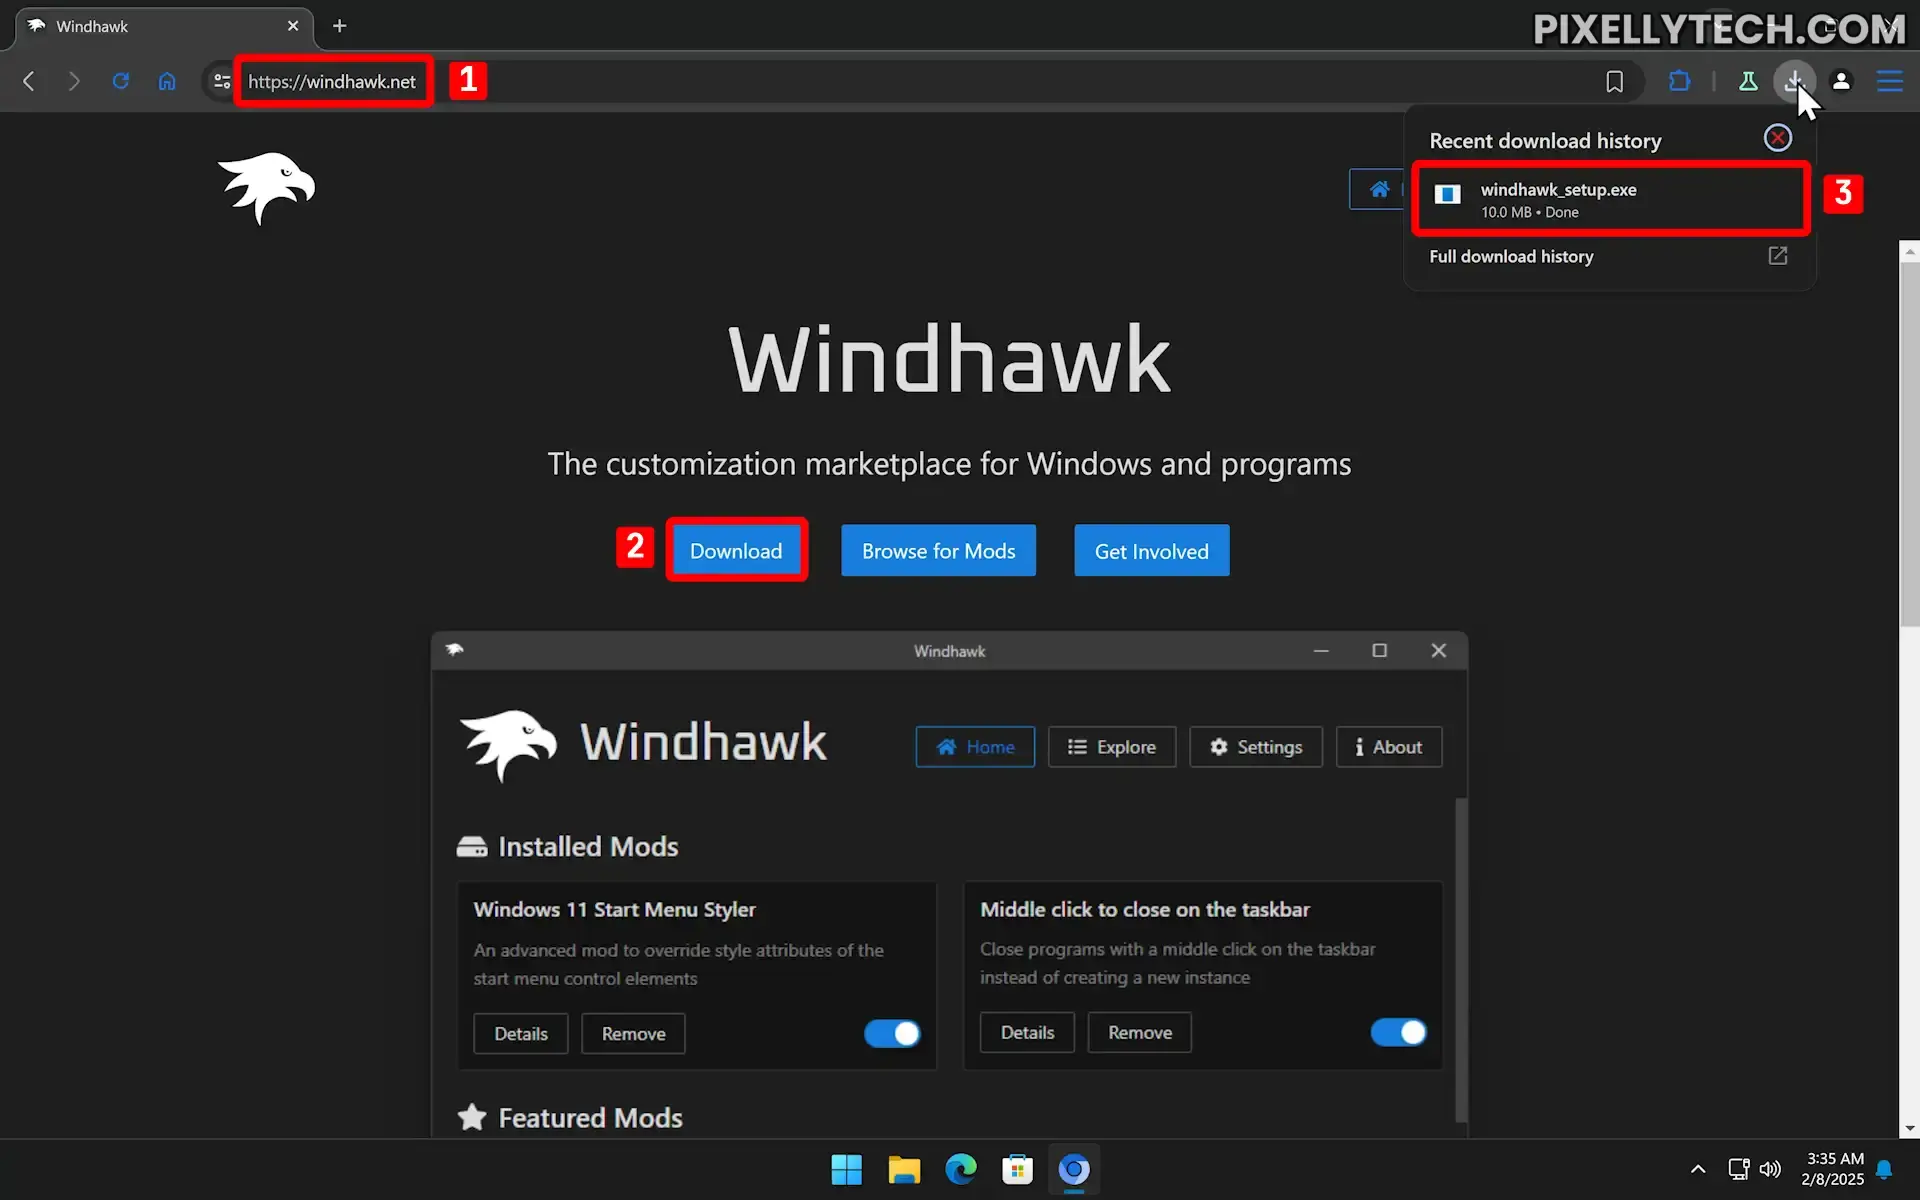Click the open-in-new-tab icon beside Full download history
This screenshot has height=1200, width=1920.
pos(1777,256)
